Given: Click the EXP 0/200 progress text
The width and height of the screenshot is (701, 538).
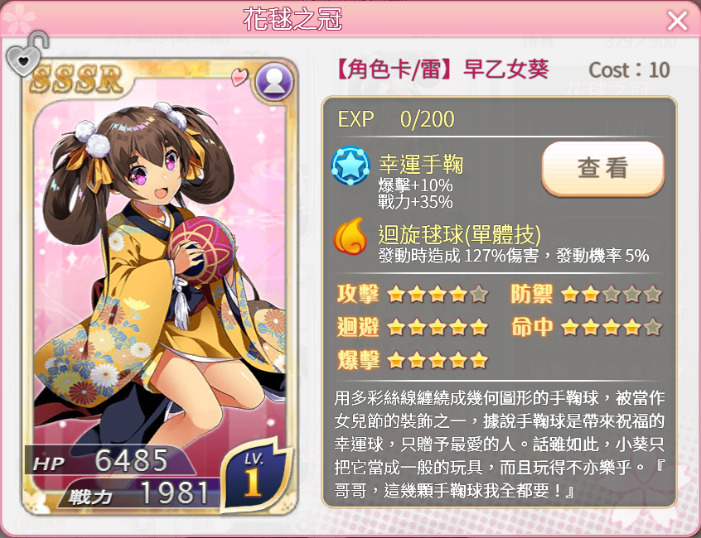Looking at the screenshot, I should click(396, 119).
